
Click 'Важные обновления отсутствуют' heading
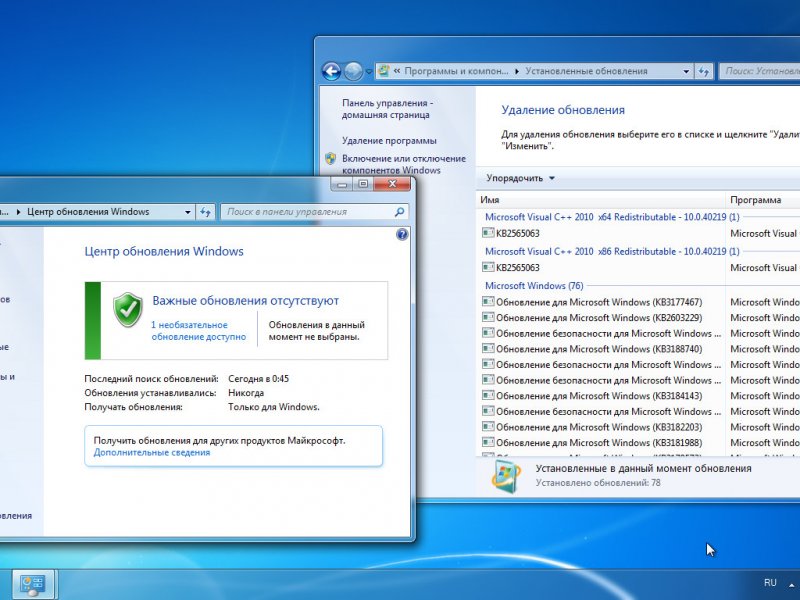point(245,301)
